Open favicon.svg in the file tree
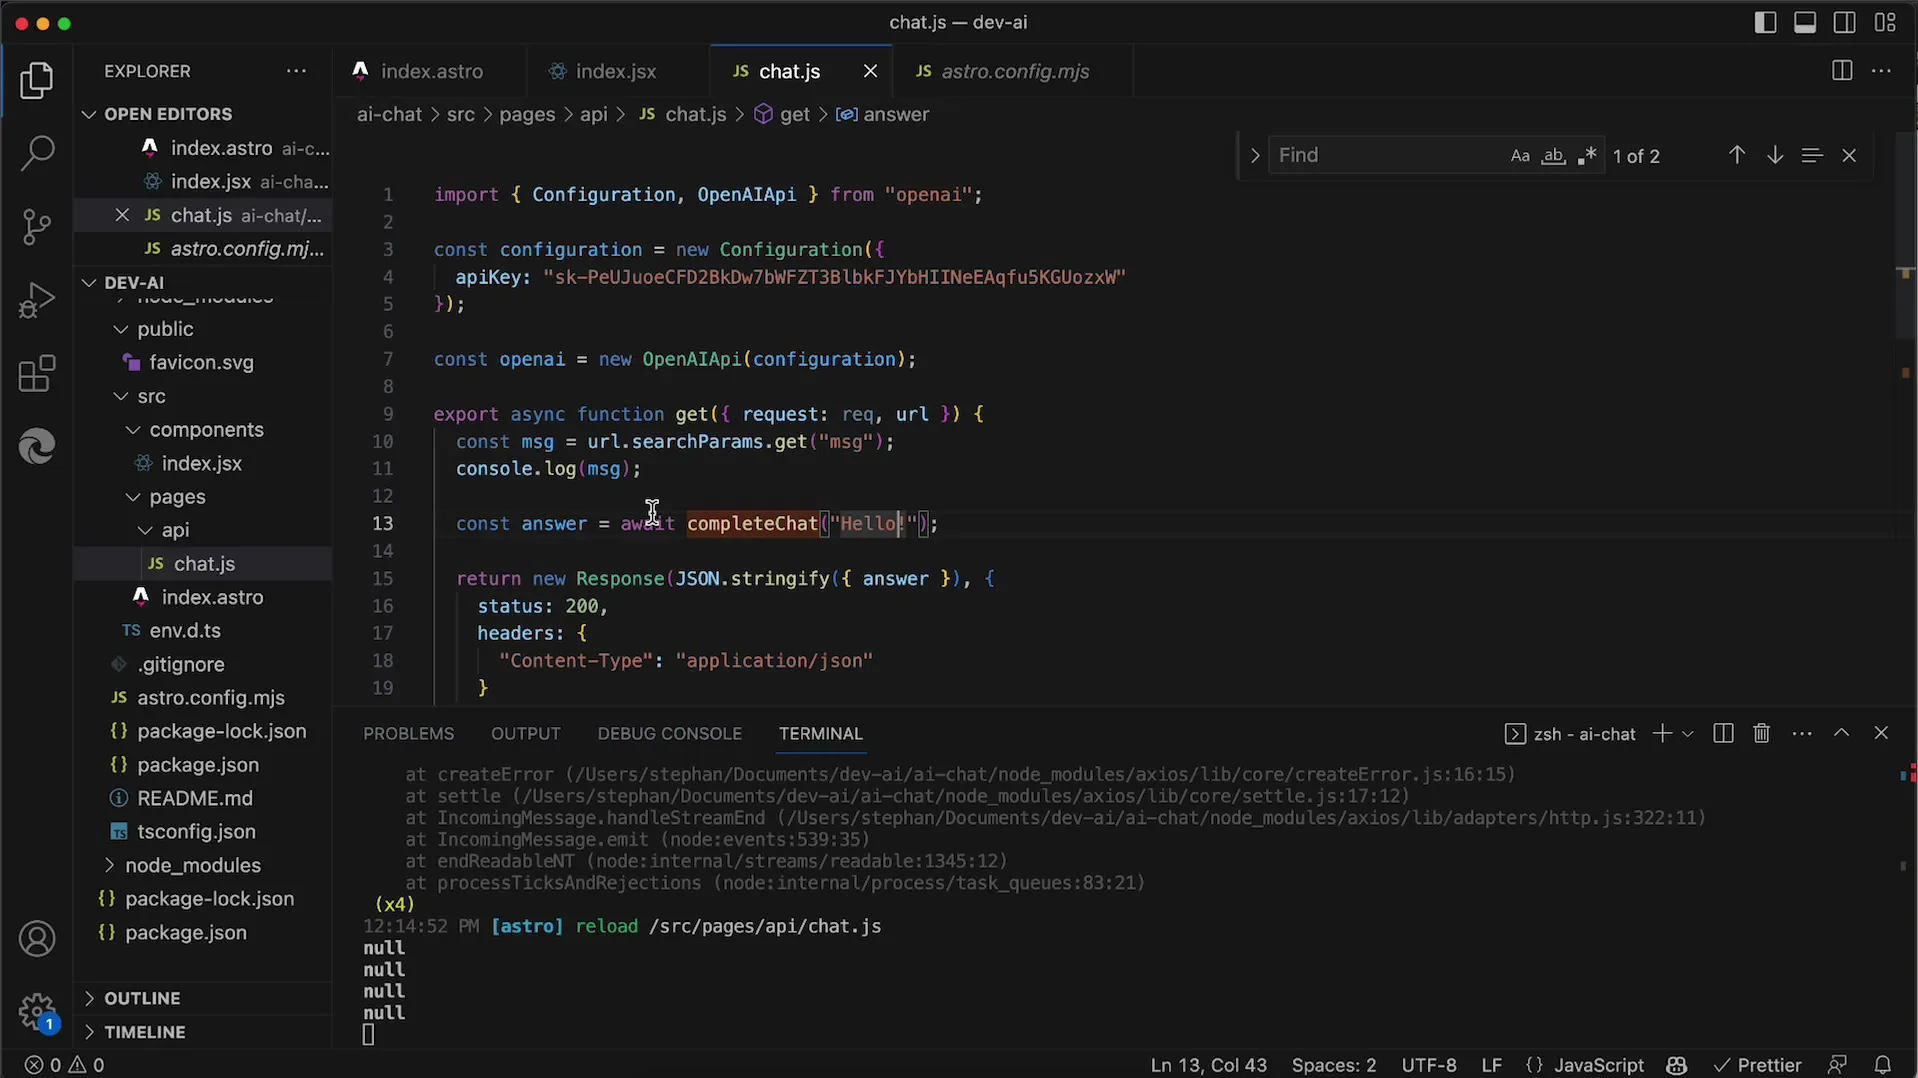The height and width of the screenshot is (1078, 1918). pos(201,362)
